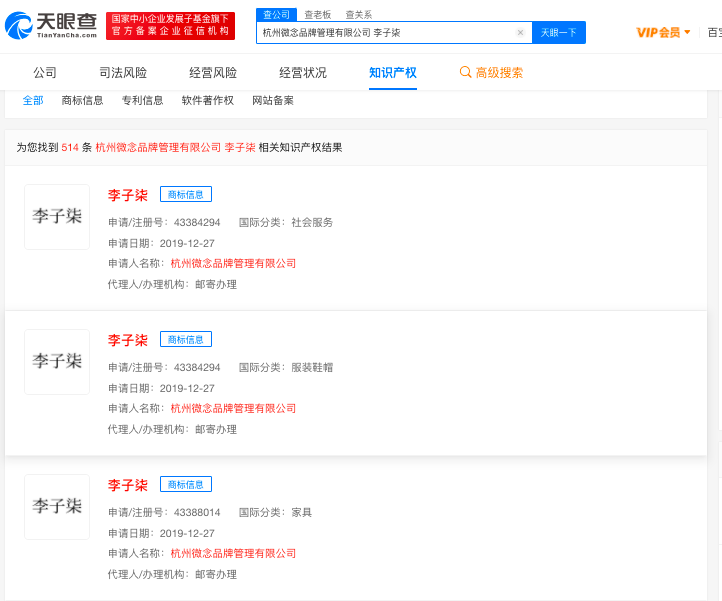Click the 514 results count text
The height and width of the screenshot is (601, 722).
click(70, 147)
